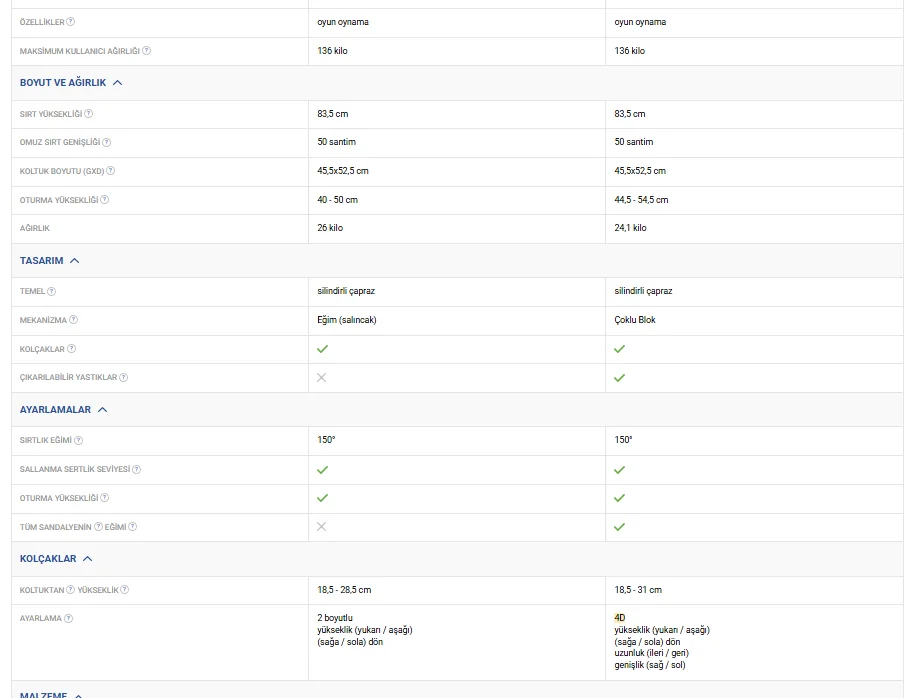Click MEKANİZMA question mark icon
Screen dimensions: 921x698
[73, 320]
